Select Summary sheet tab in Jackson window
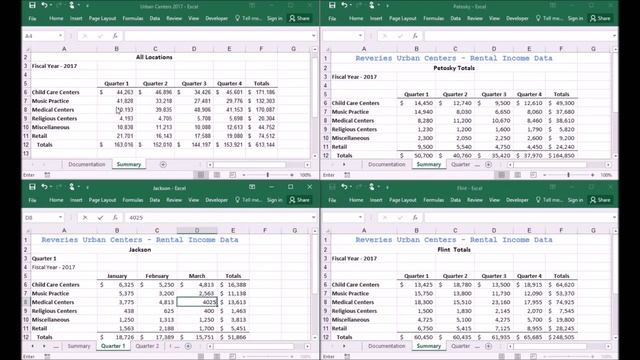Viewport: 640px width, 360px height. tap(79, 346)
